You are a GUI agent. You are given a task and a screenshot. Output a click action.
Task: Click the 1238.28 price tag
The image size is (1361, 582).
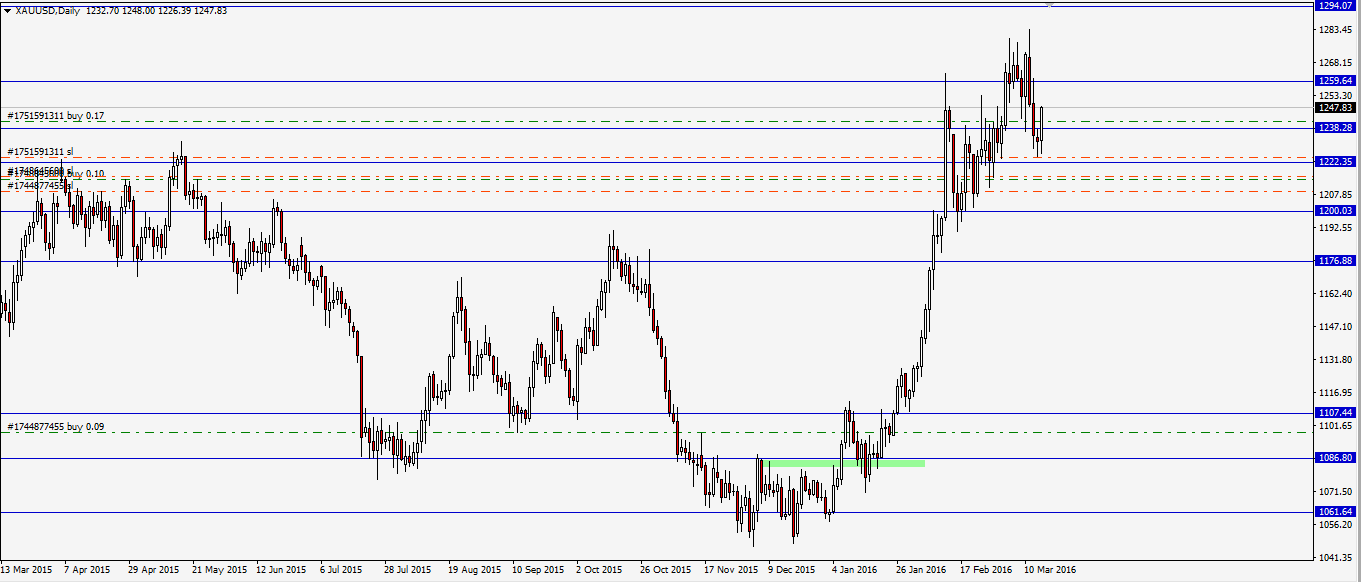pos(1336,128)
